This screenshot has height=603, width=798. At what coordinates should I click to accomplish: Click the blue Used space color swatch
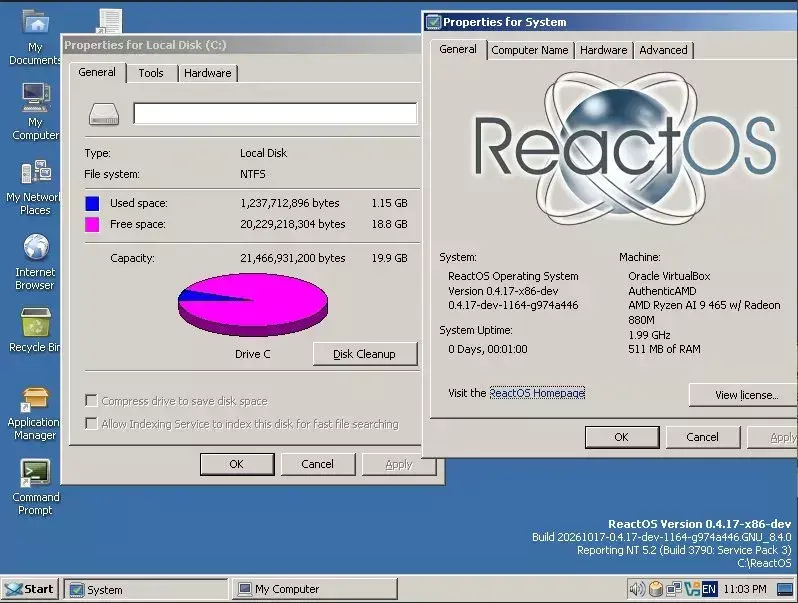click(x=92, y=203)
